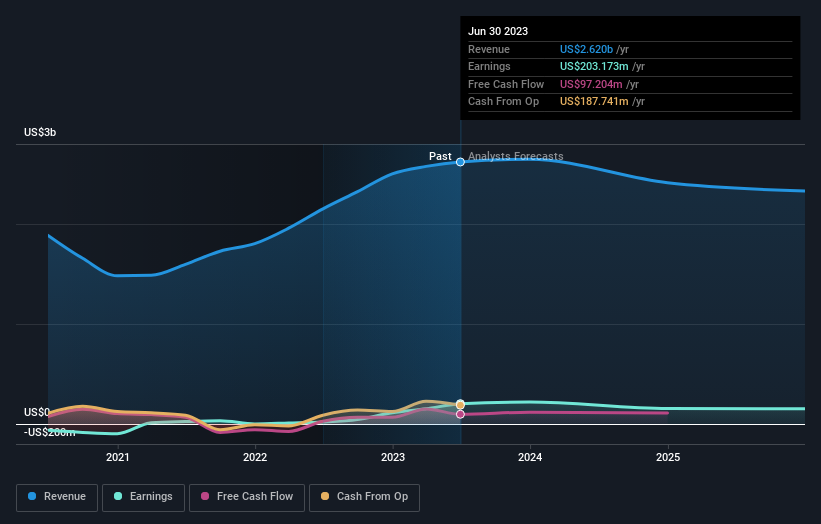Click the US$2.620b revenue value
The image size is (821, 524).
[586, 49]
